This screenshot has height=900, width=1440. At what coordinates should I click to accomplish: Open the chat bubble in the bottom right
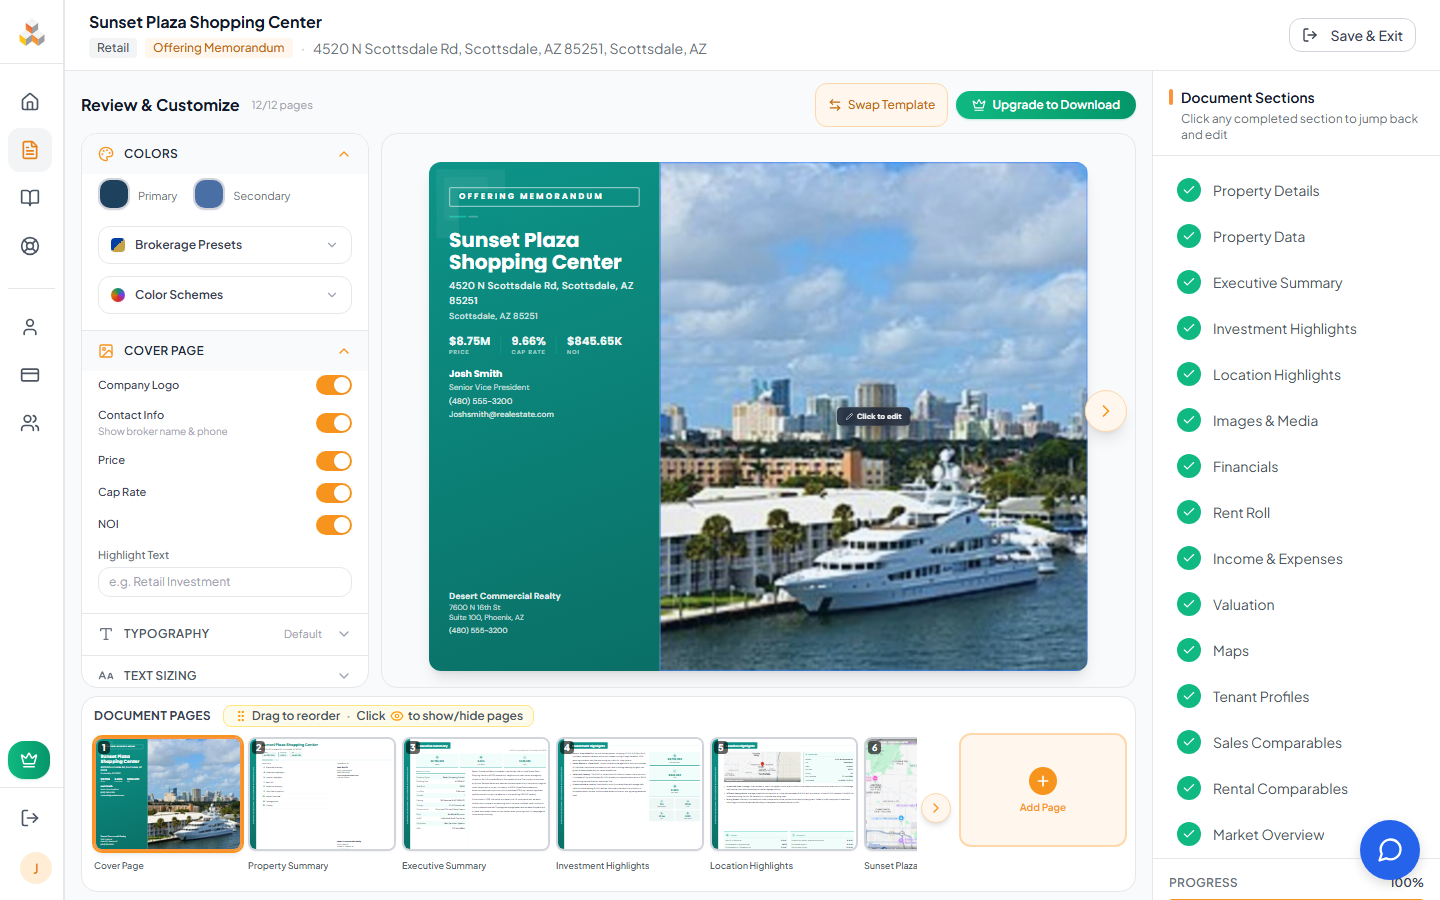[1389, 849]
